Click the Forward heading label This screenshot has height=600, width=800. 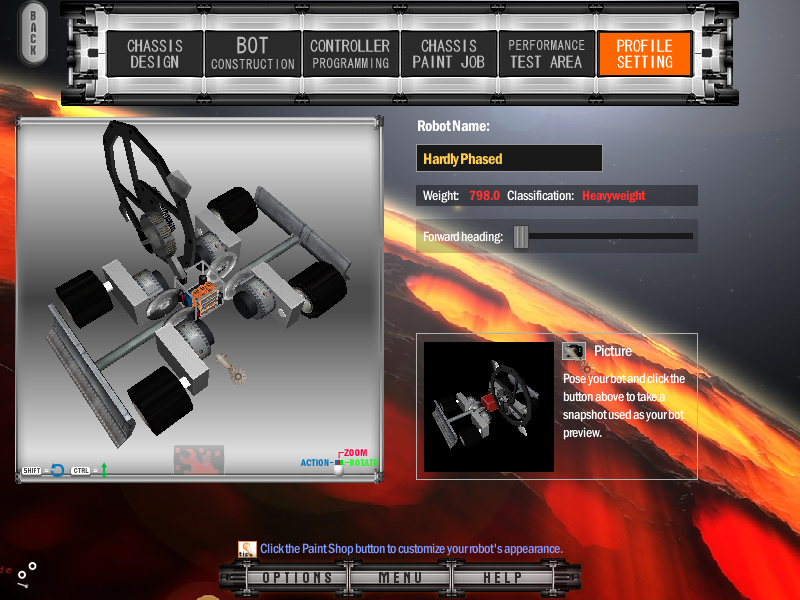(x=463, y=237)
